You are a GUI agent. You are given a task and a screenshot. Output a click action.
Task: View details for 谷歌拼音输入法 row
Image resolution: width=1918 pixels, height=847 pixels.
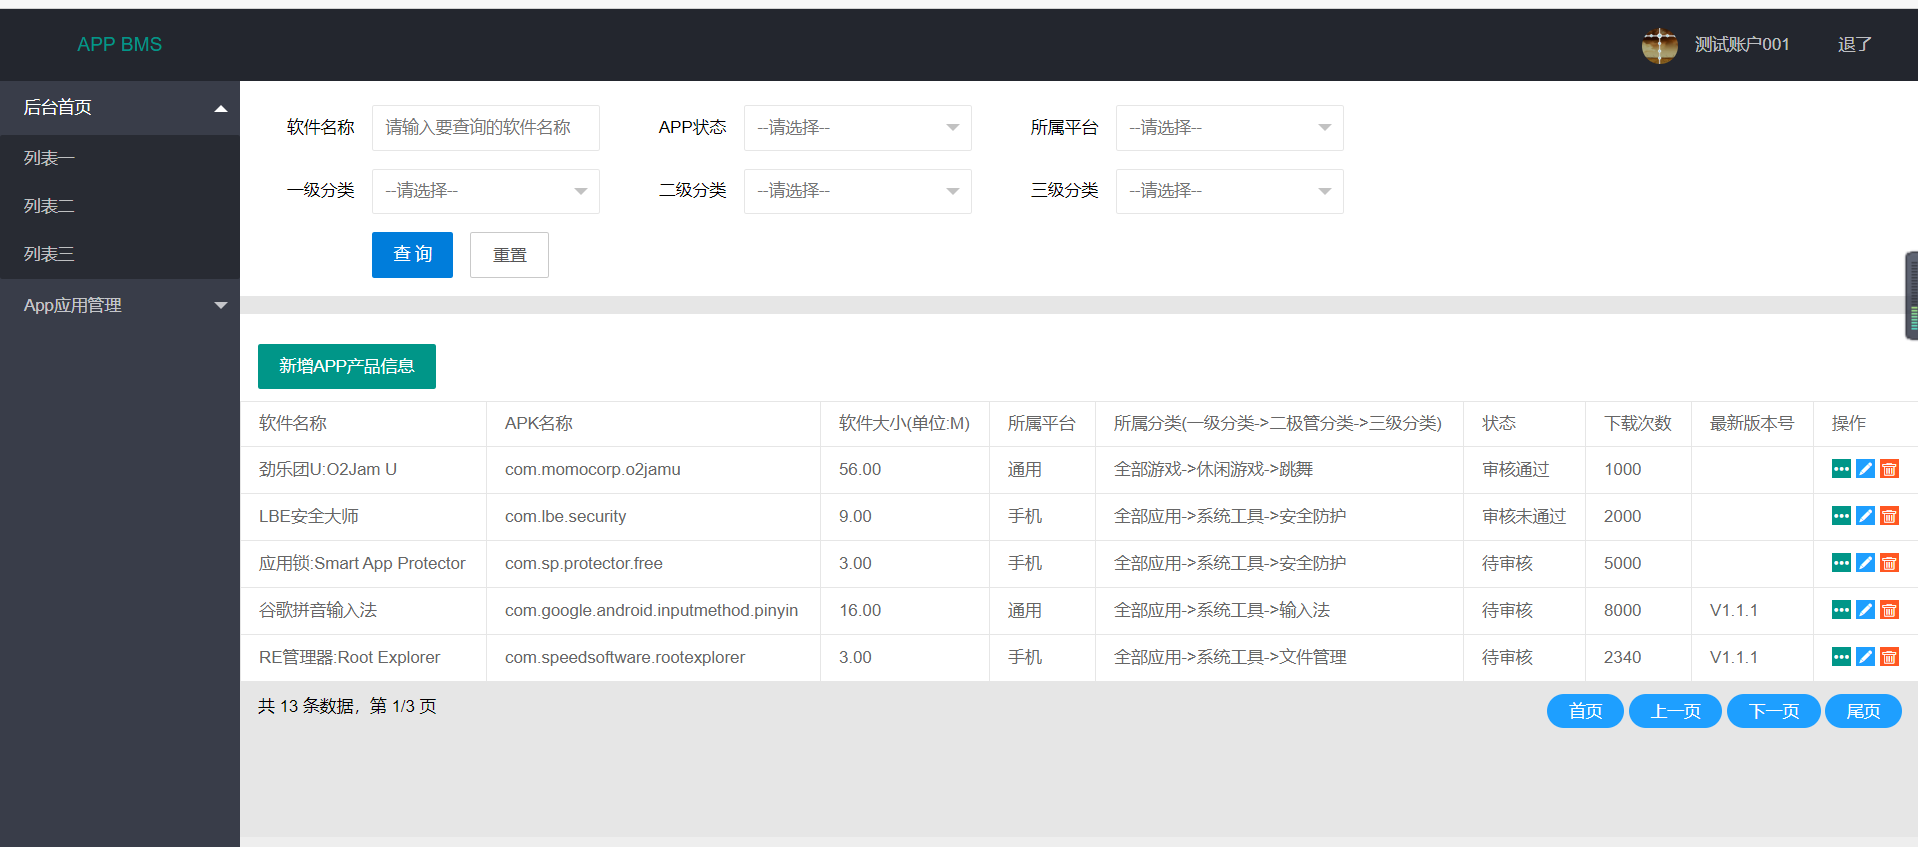(1841, 610)
